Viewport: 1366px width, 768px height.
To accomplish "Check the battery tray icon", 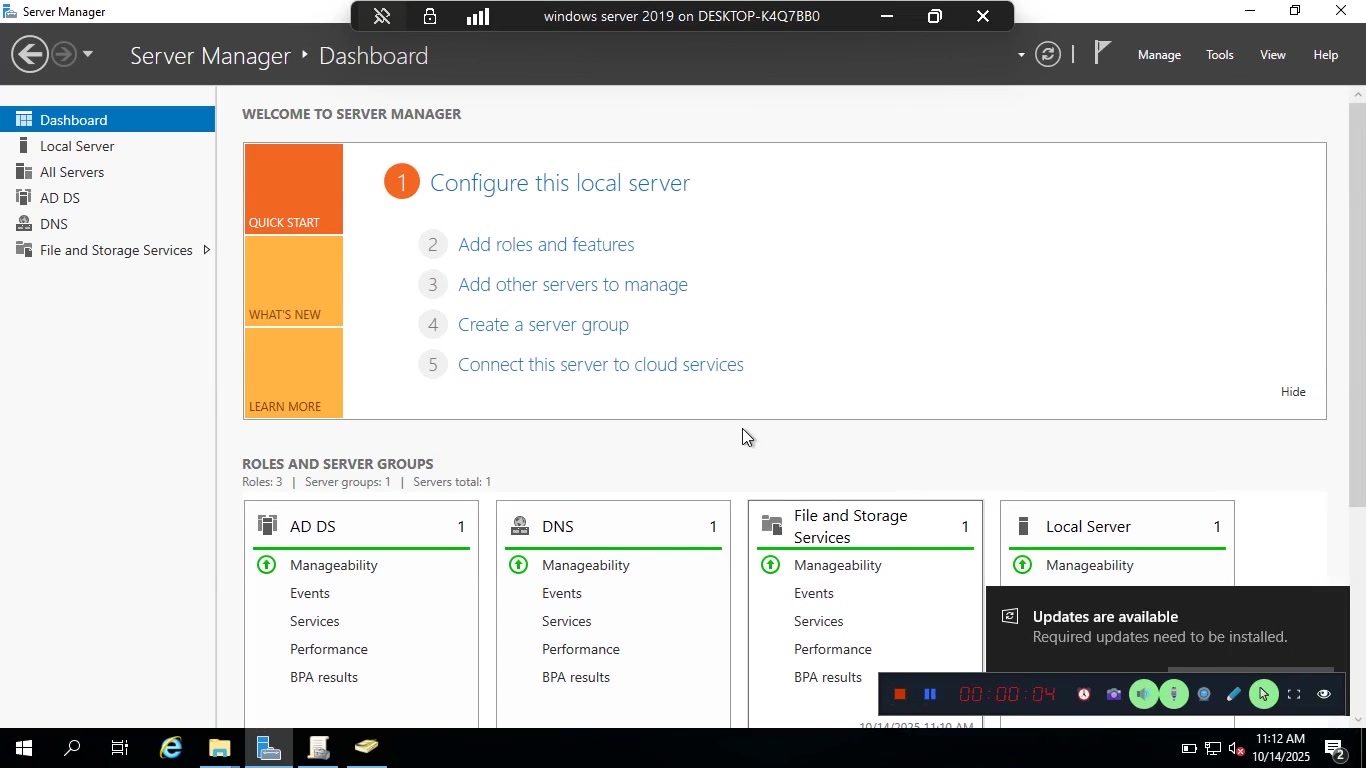I will (1189, 748).
